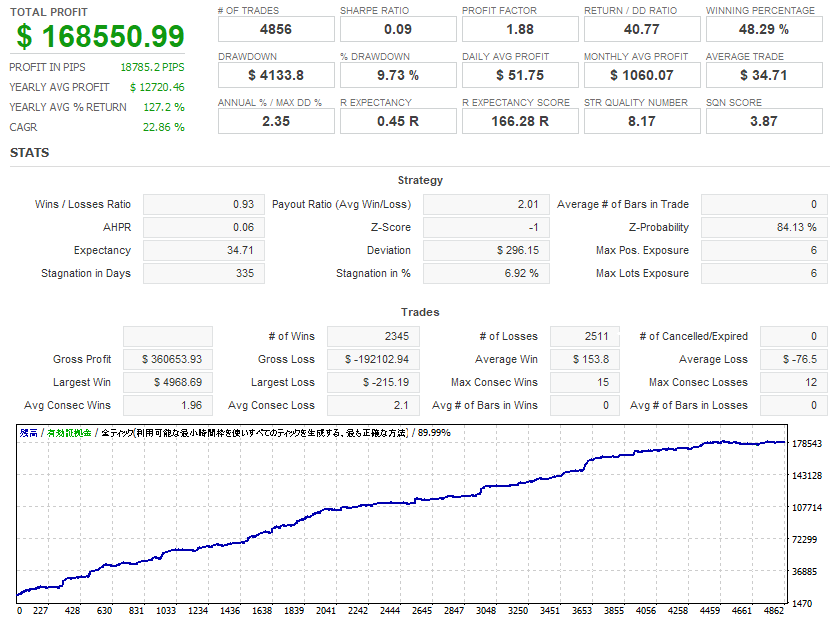Select the Payout Ratio (Avg Win/Loss) label

point(341,205)
